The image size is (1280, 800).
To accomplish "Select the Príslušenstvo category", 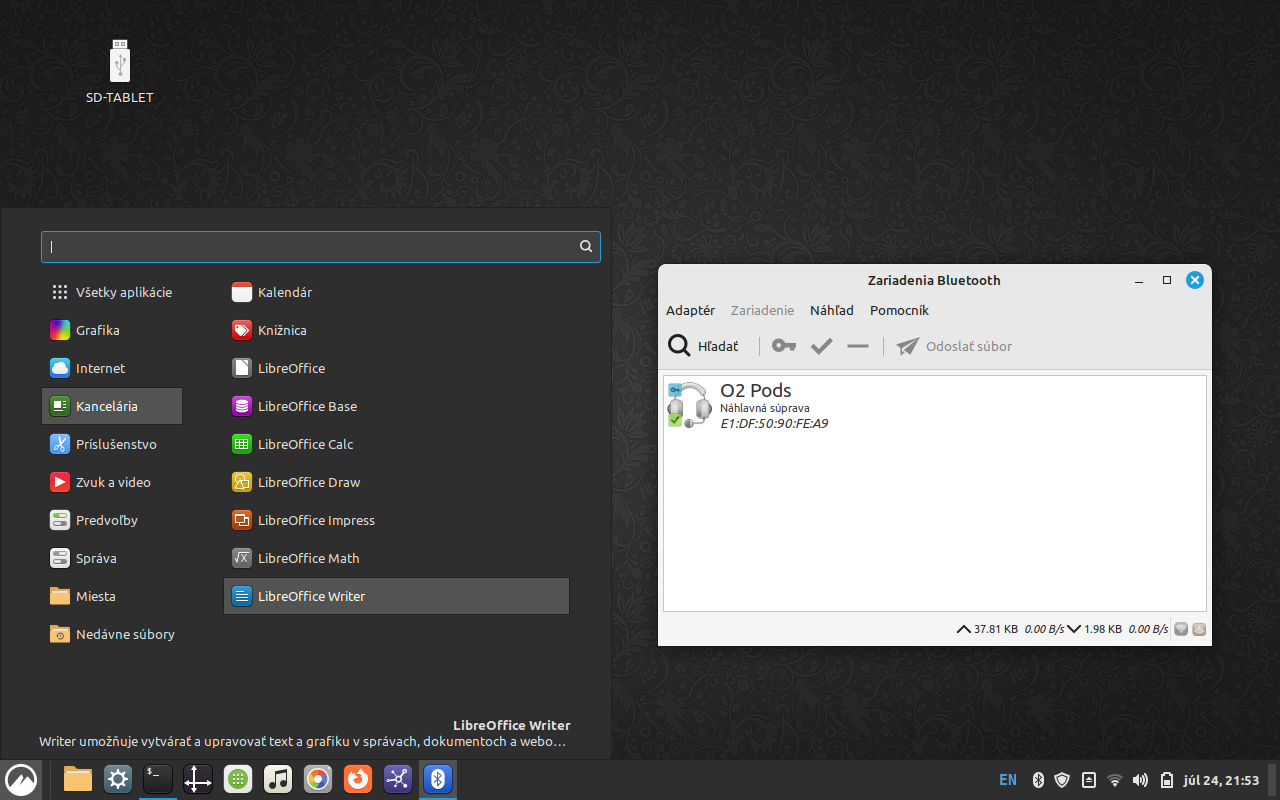I will (x=112, y=444).
